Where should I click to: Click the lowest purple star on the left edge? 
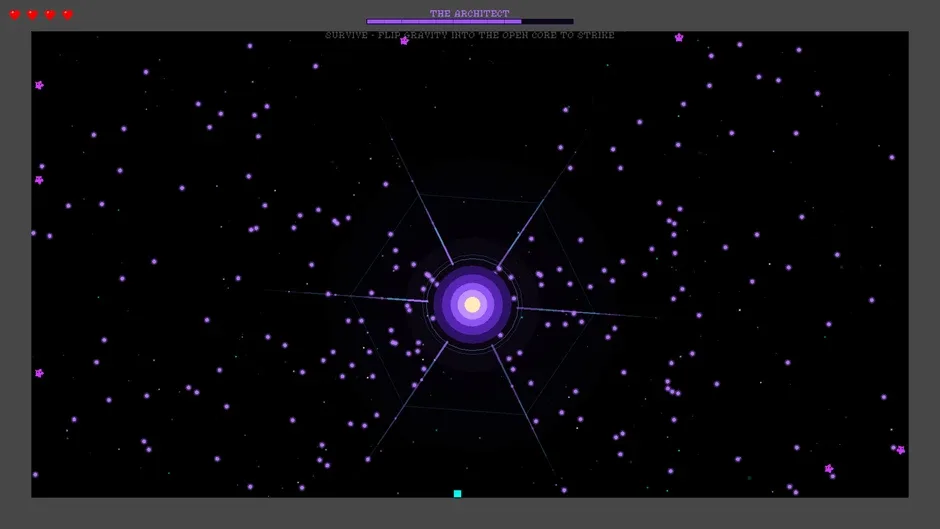pyautogui.click(x=39, y=373)
